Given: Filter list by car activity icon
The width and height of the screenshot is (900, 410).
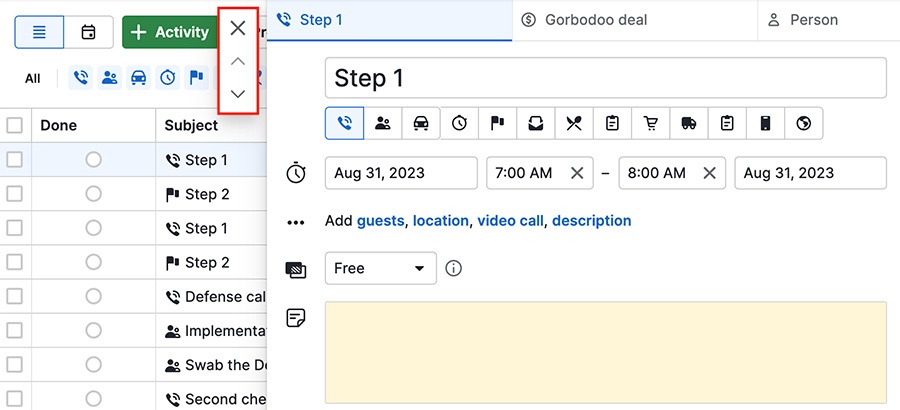Looking at the screenshot, I should (138, 78).
